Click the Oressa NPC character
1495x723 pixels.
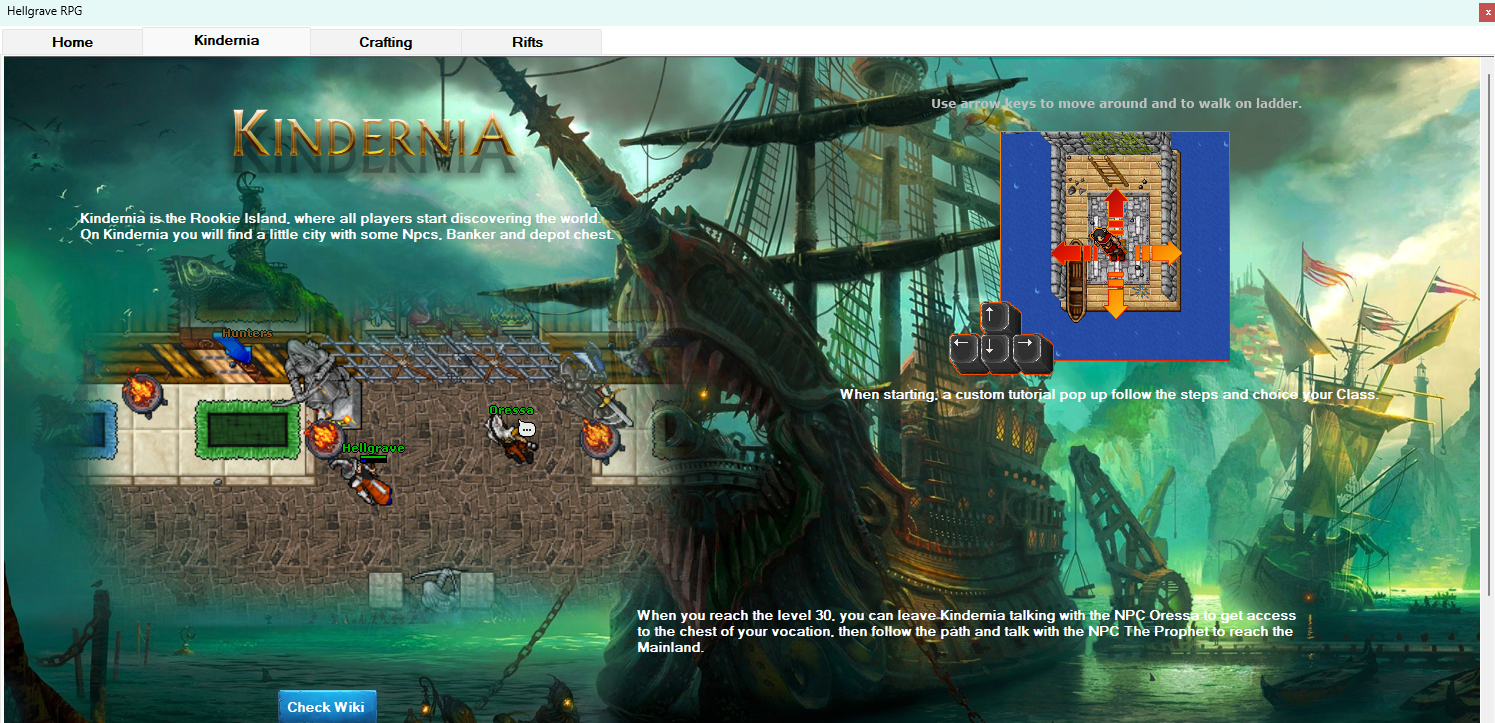pyautogui.click(x=513, y=438)
